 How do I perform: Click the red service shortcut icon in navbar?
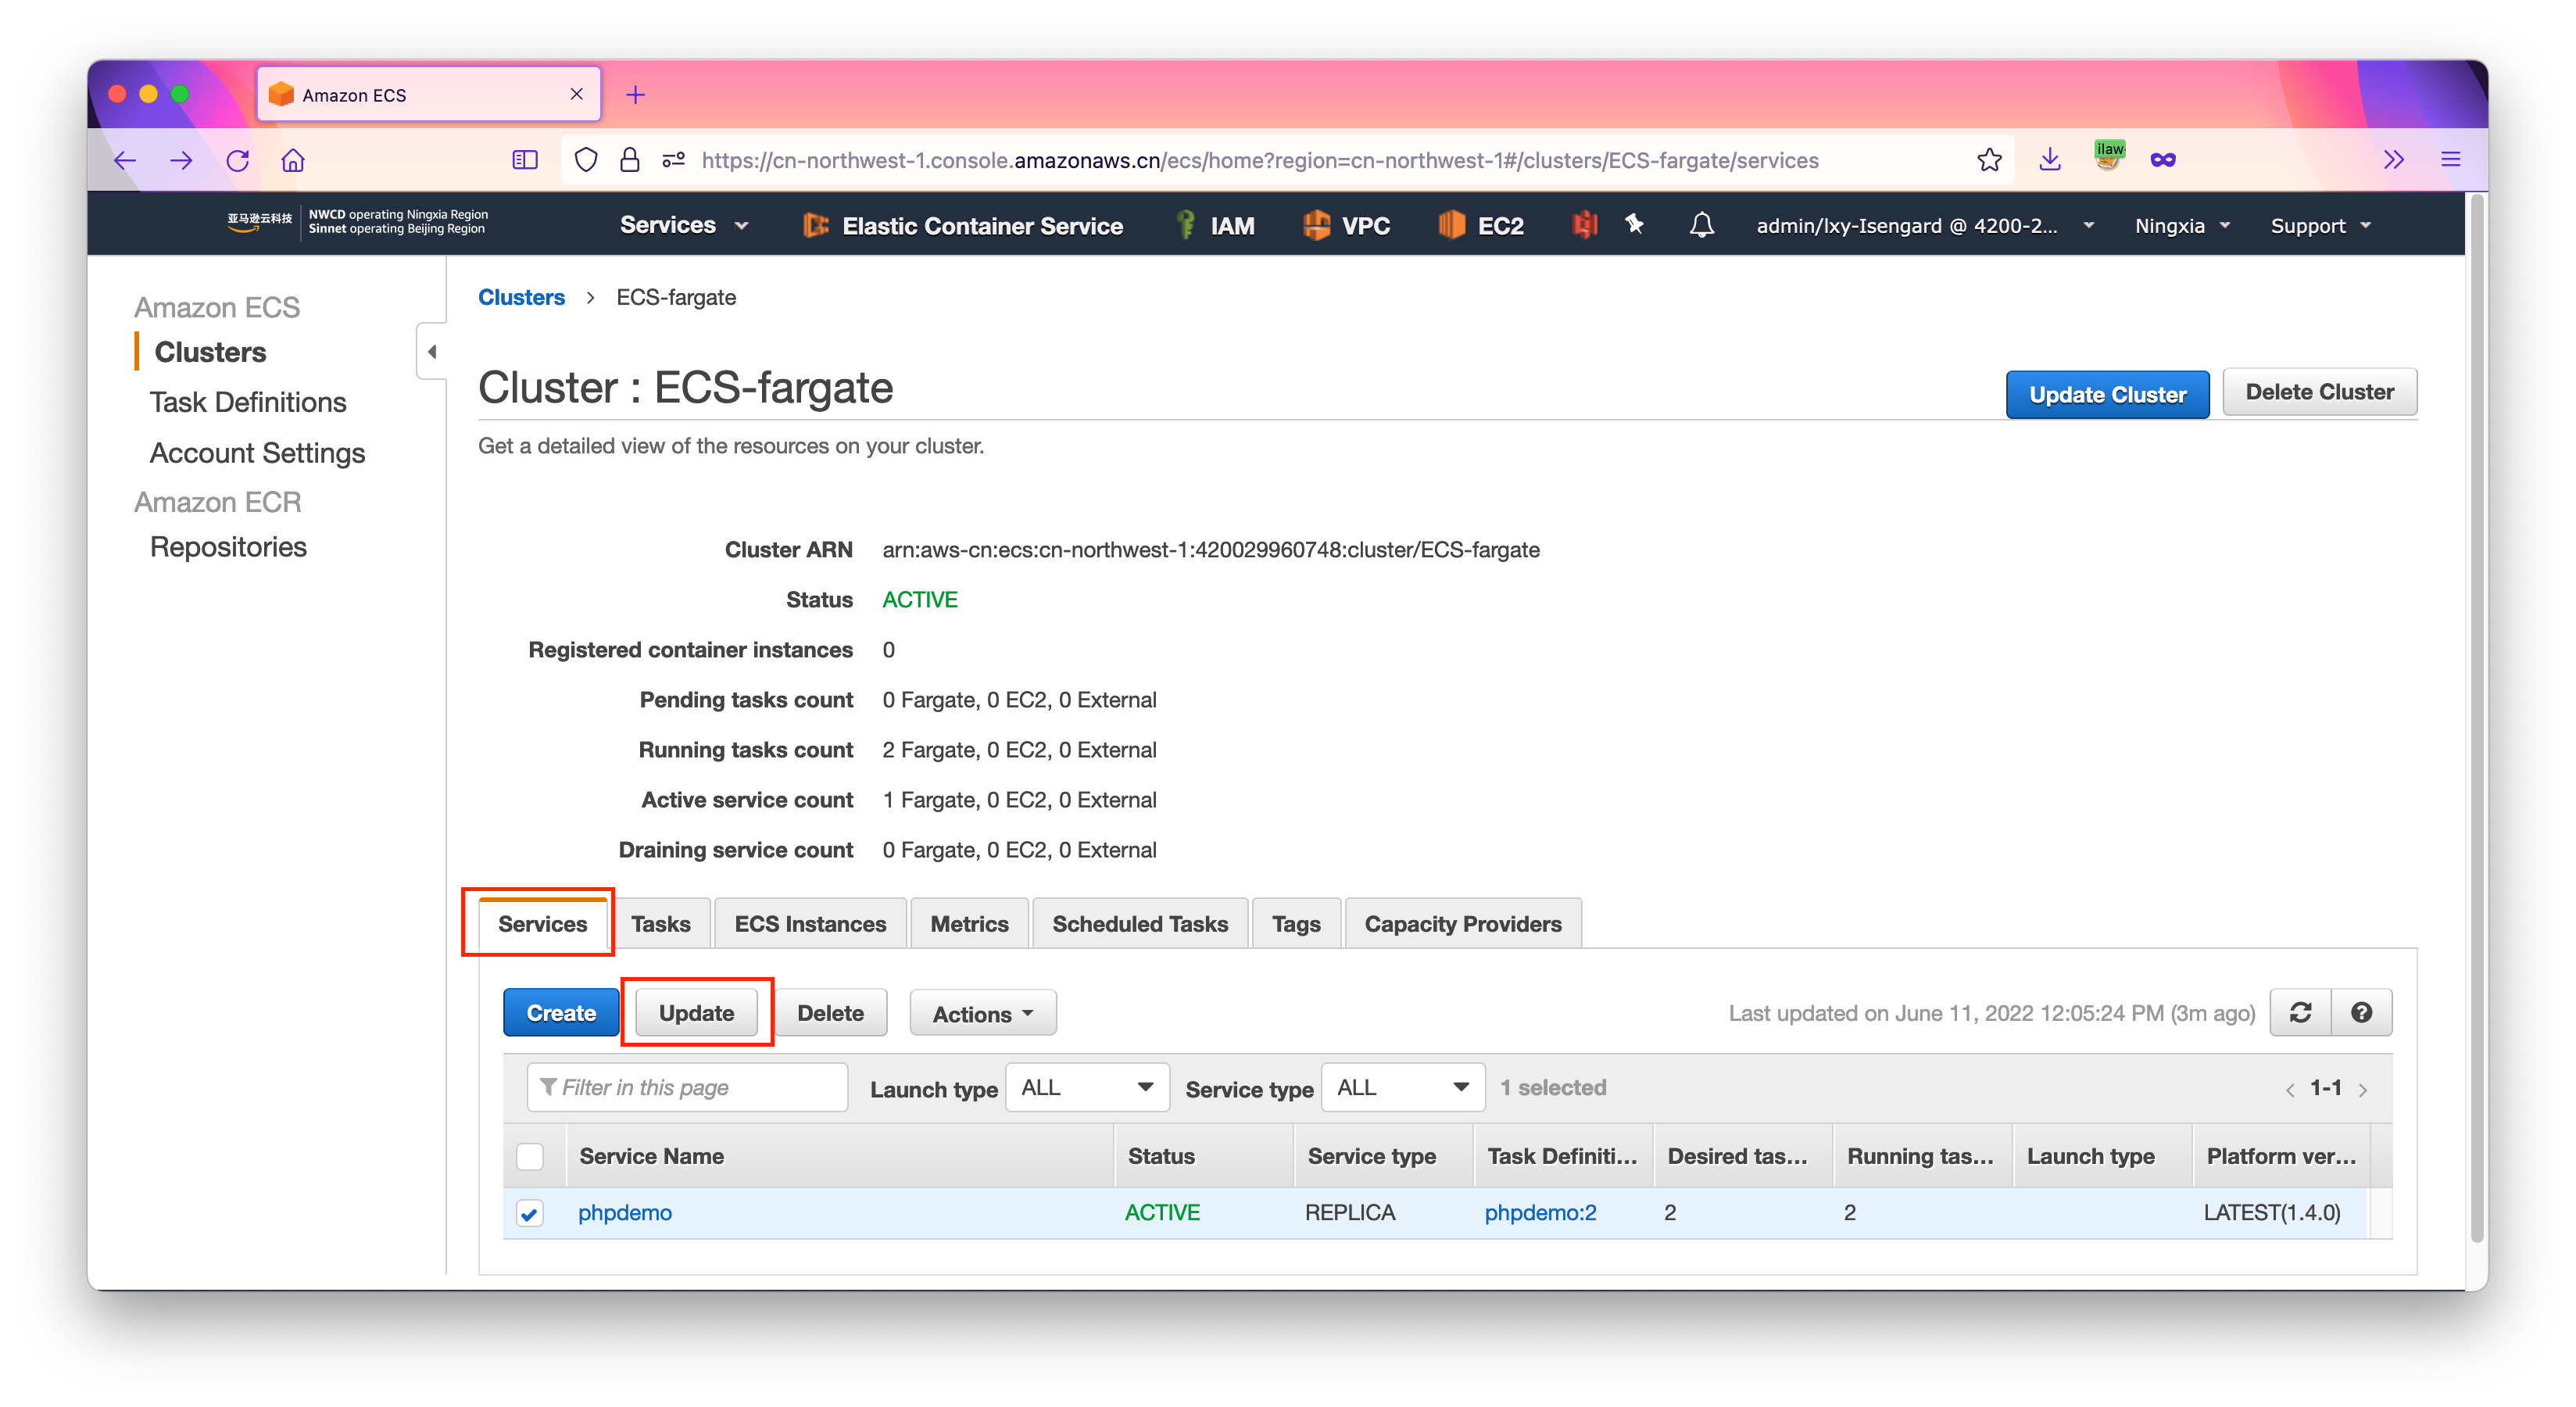point(1584,225)
